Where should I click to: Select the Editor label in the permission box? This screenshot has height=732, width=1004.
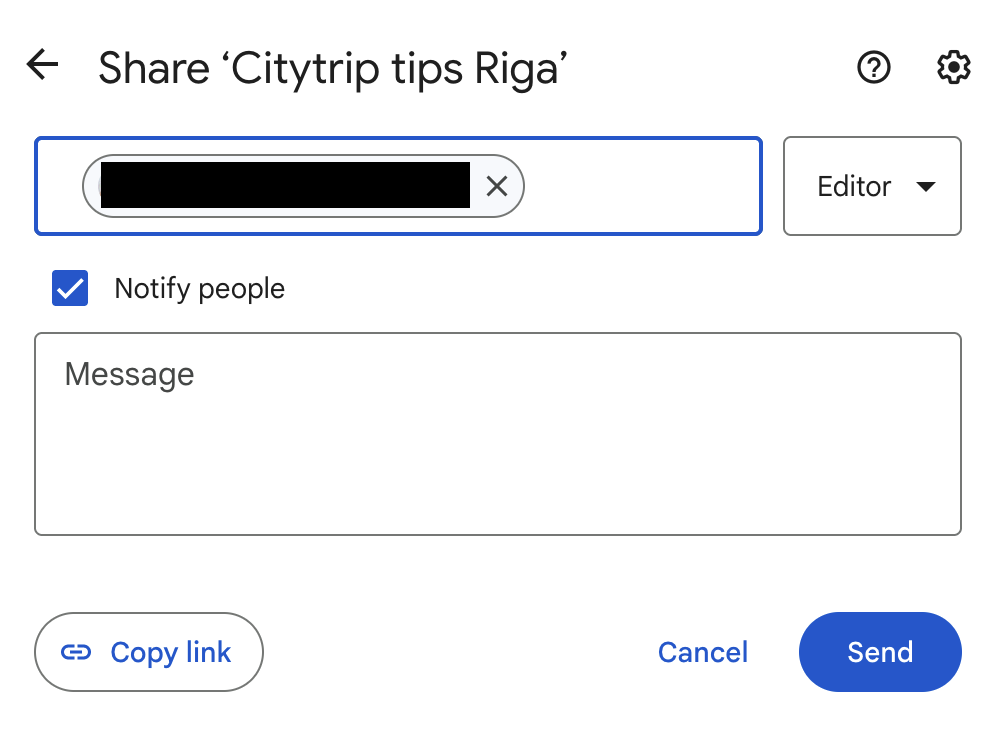[854, 186]
